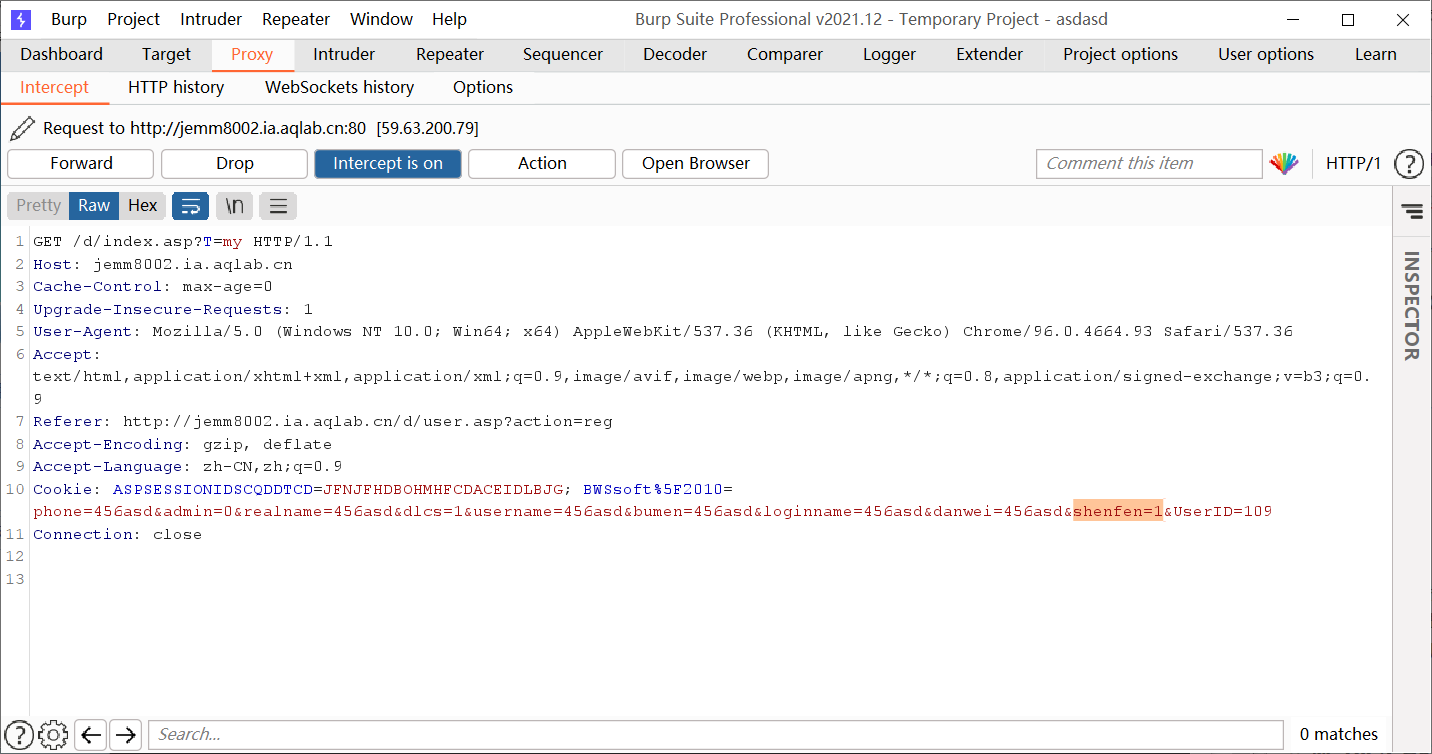1432x754 pixels.
Task: Open the Sequencer tab
Action: tap(563, 54)
